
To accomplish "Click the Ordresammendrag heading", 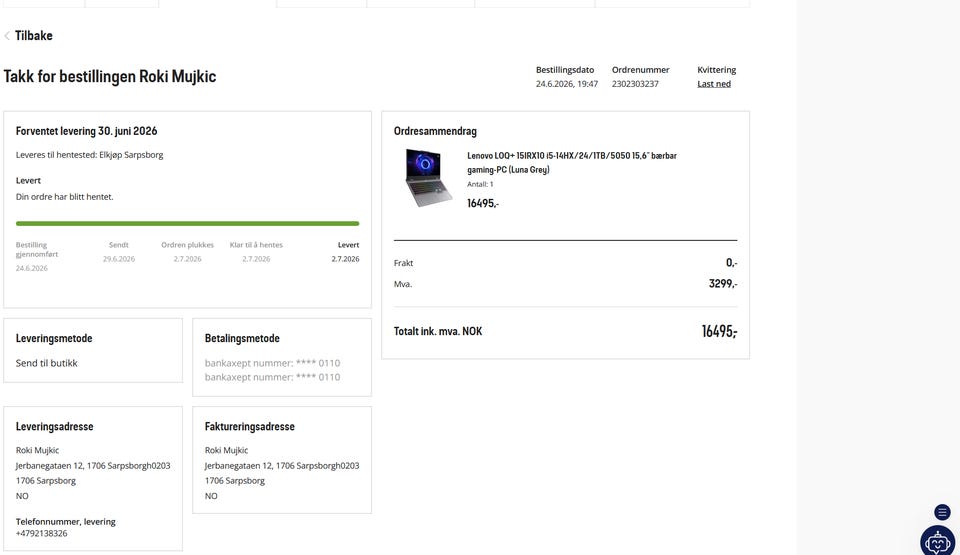I will point(435,131).
